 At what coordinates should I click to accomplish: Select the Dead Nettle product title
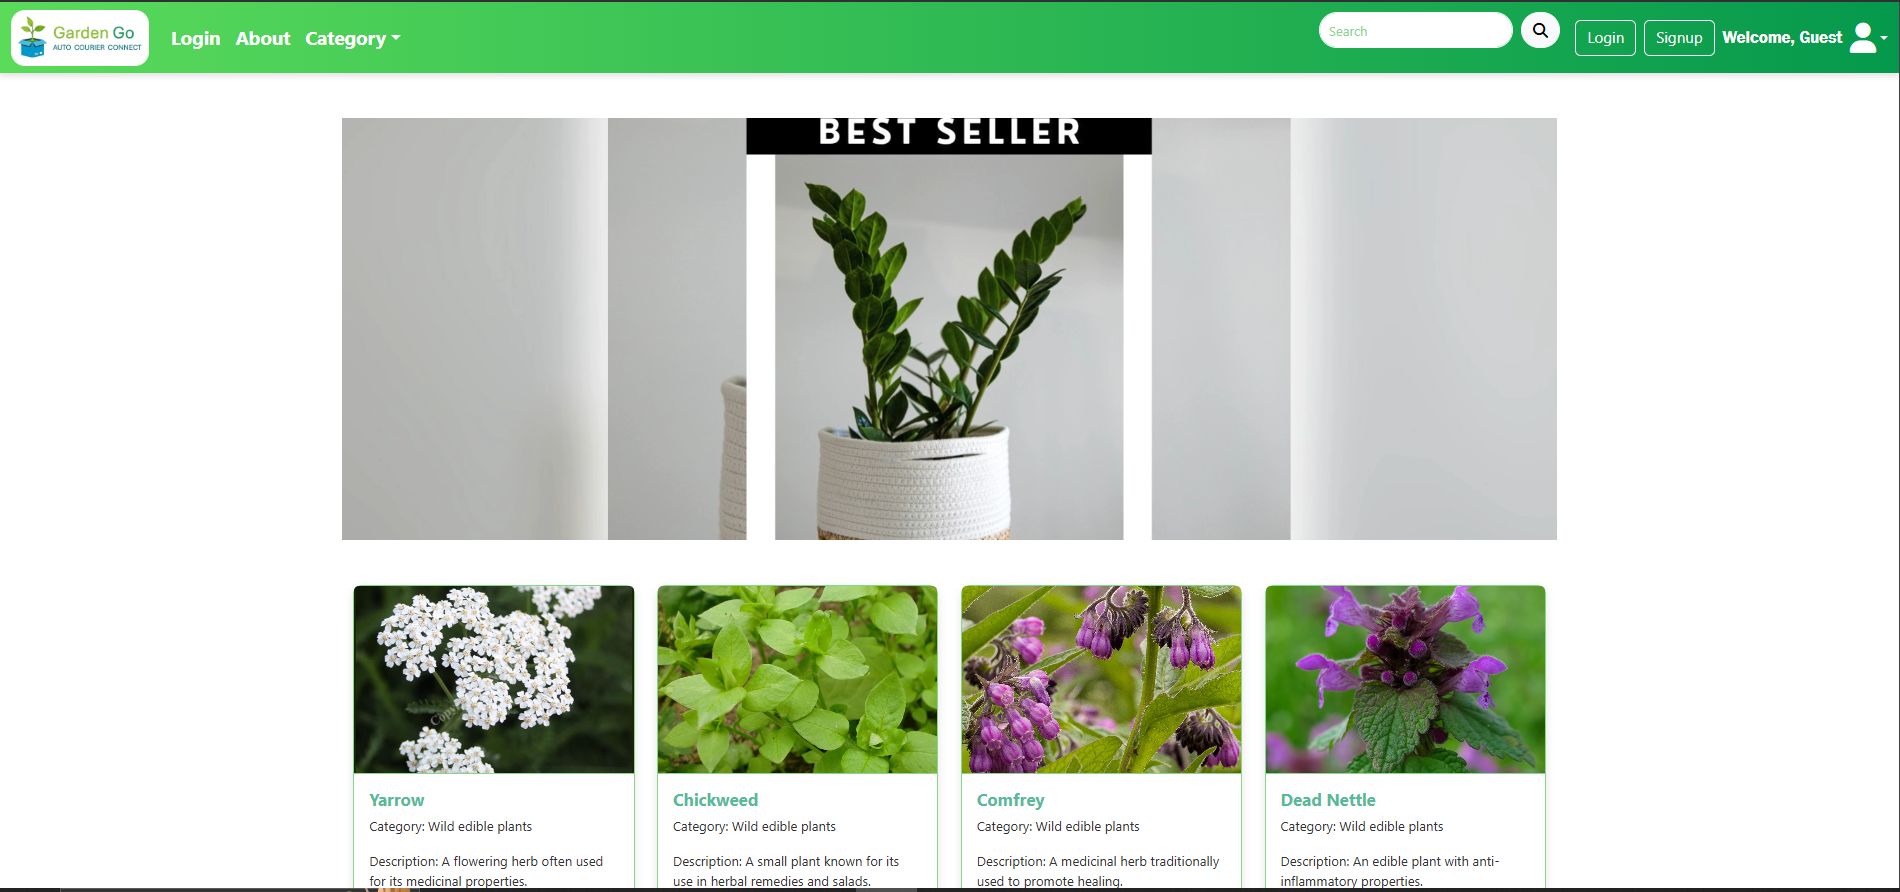(x=1328, y=800)
